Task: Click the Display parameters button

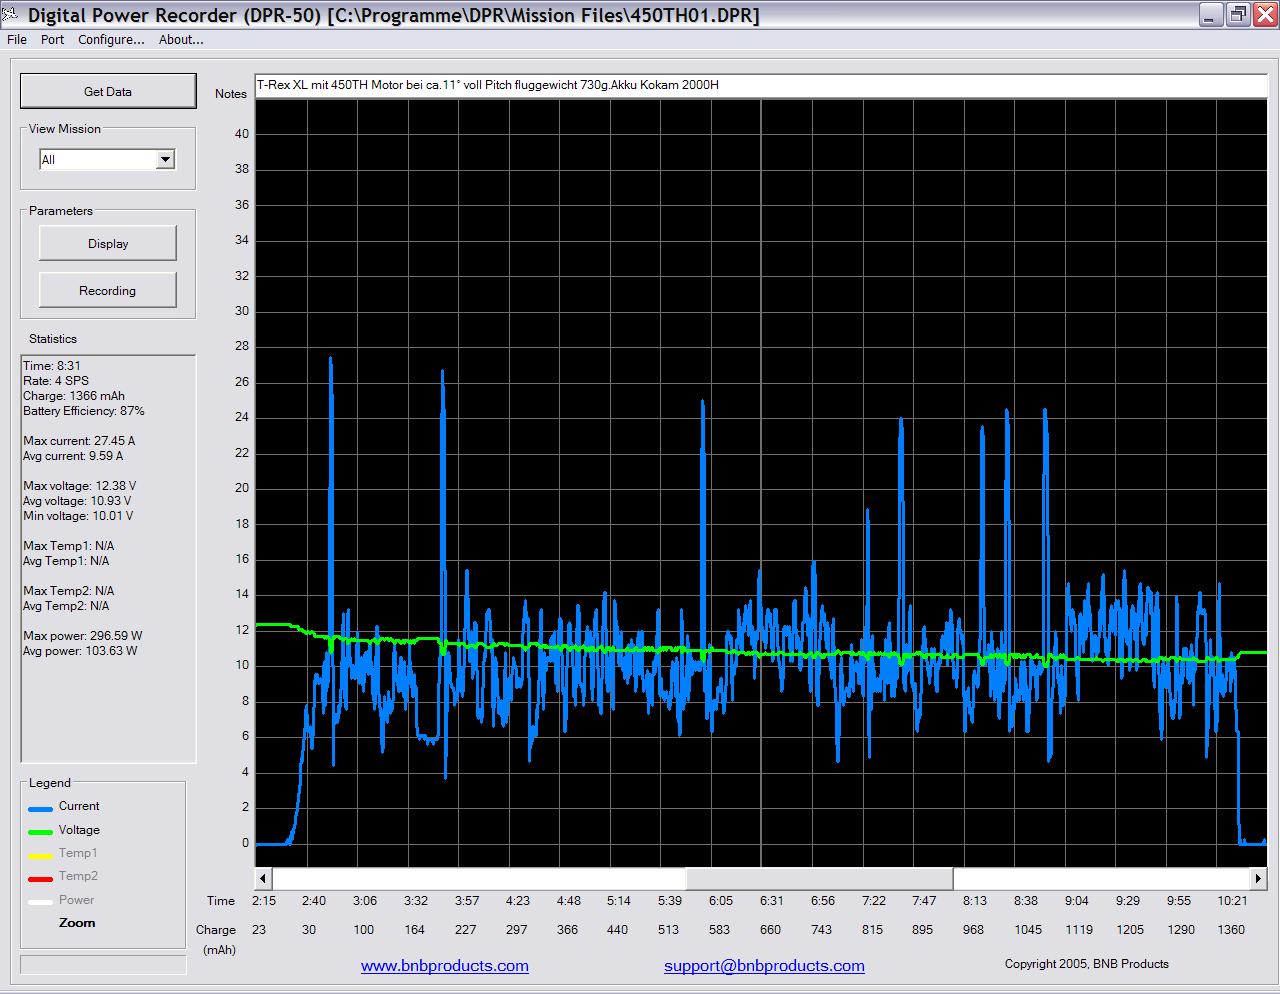Action: pyautogui.click(x=108, y=243)
